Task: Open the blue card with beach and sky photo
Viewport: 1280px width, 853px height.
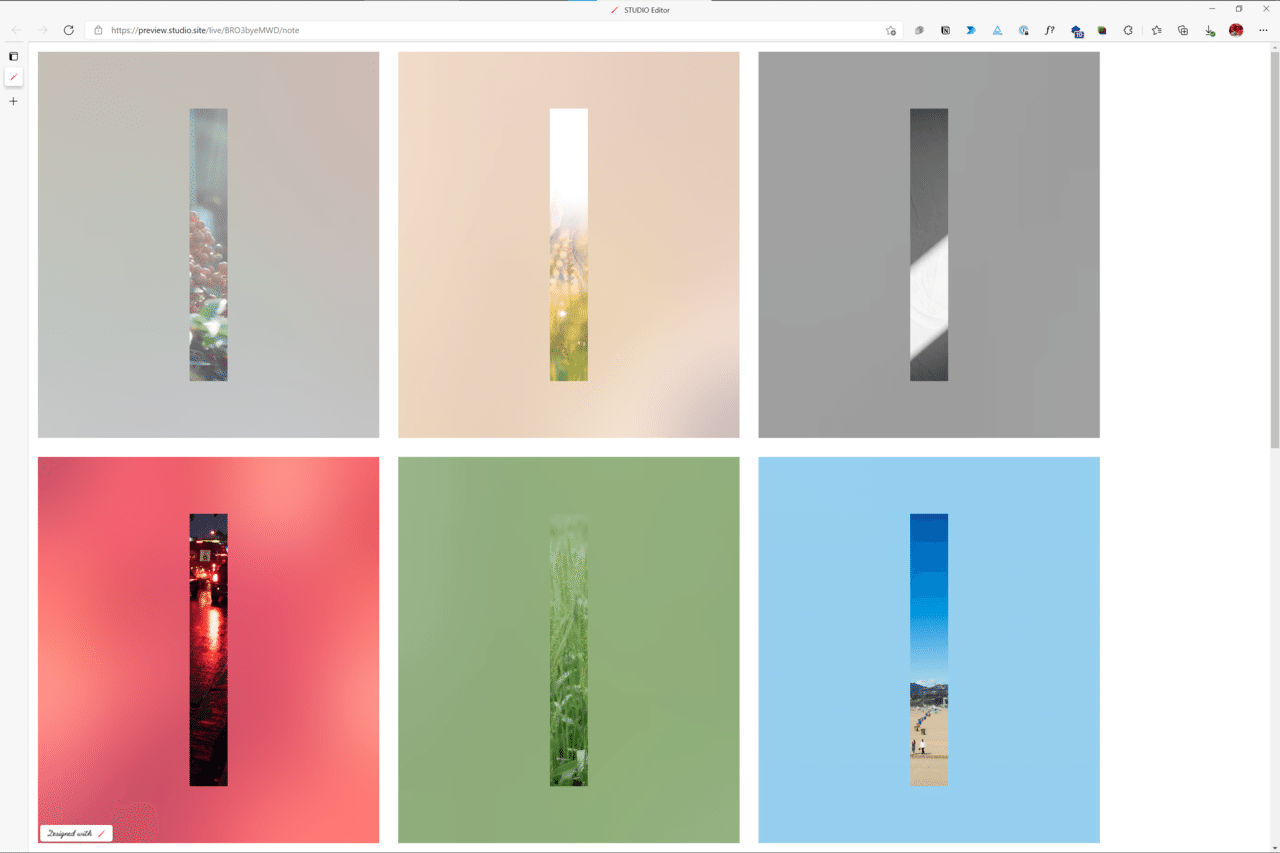Action: click(x=928, y=650)
